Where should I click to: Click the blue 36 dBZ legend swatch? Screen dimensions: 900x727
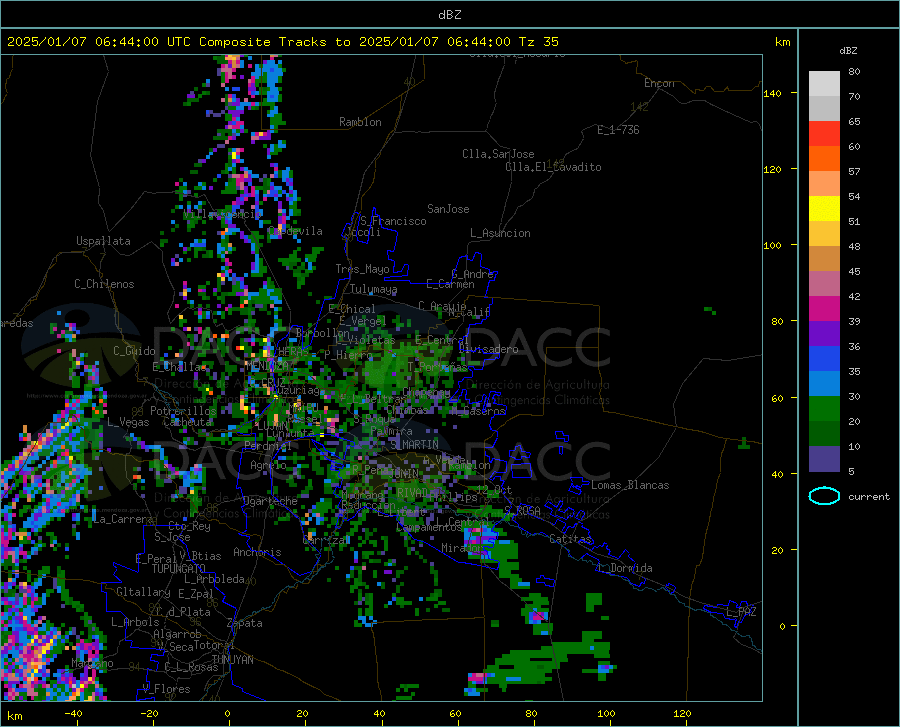[824, 359]
